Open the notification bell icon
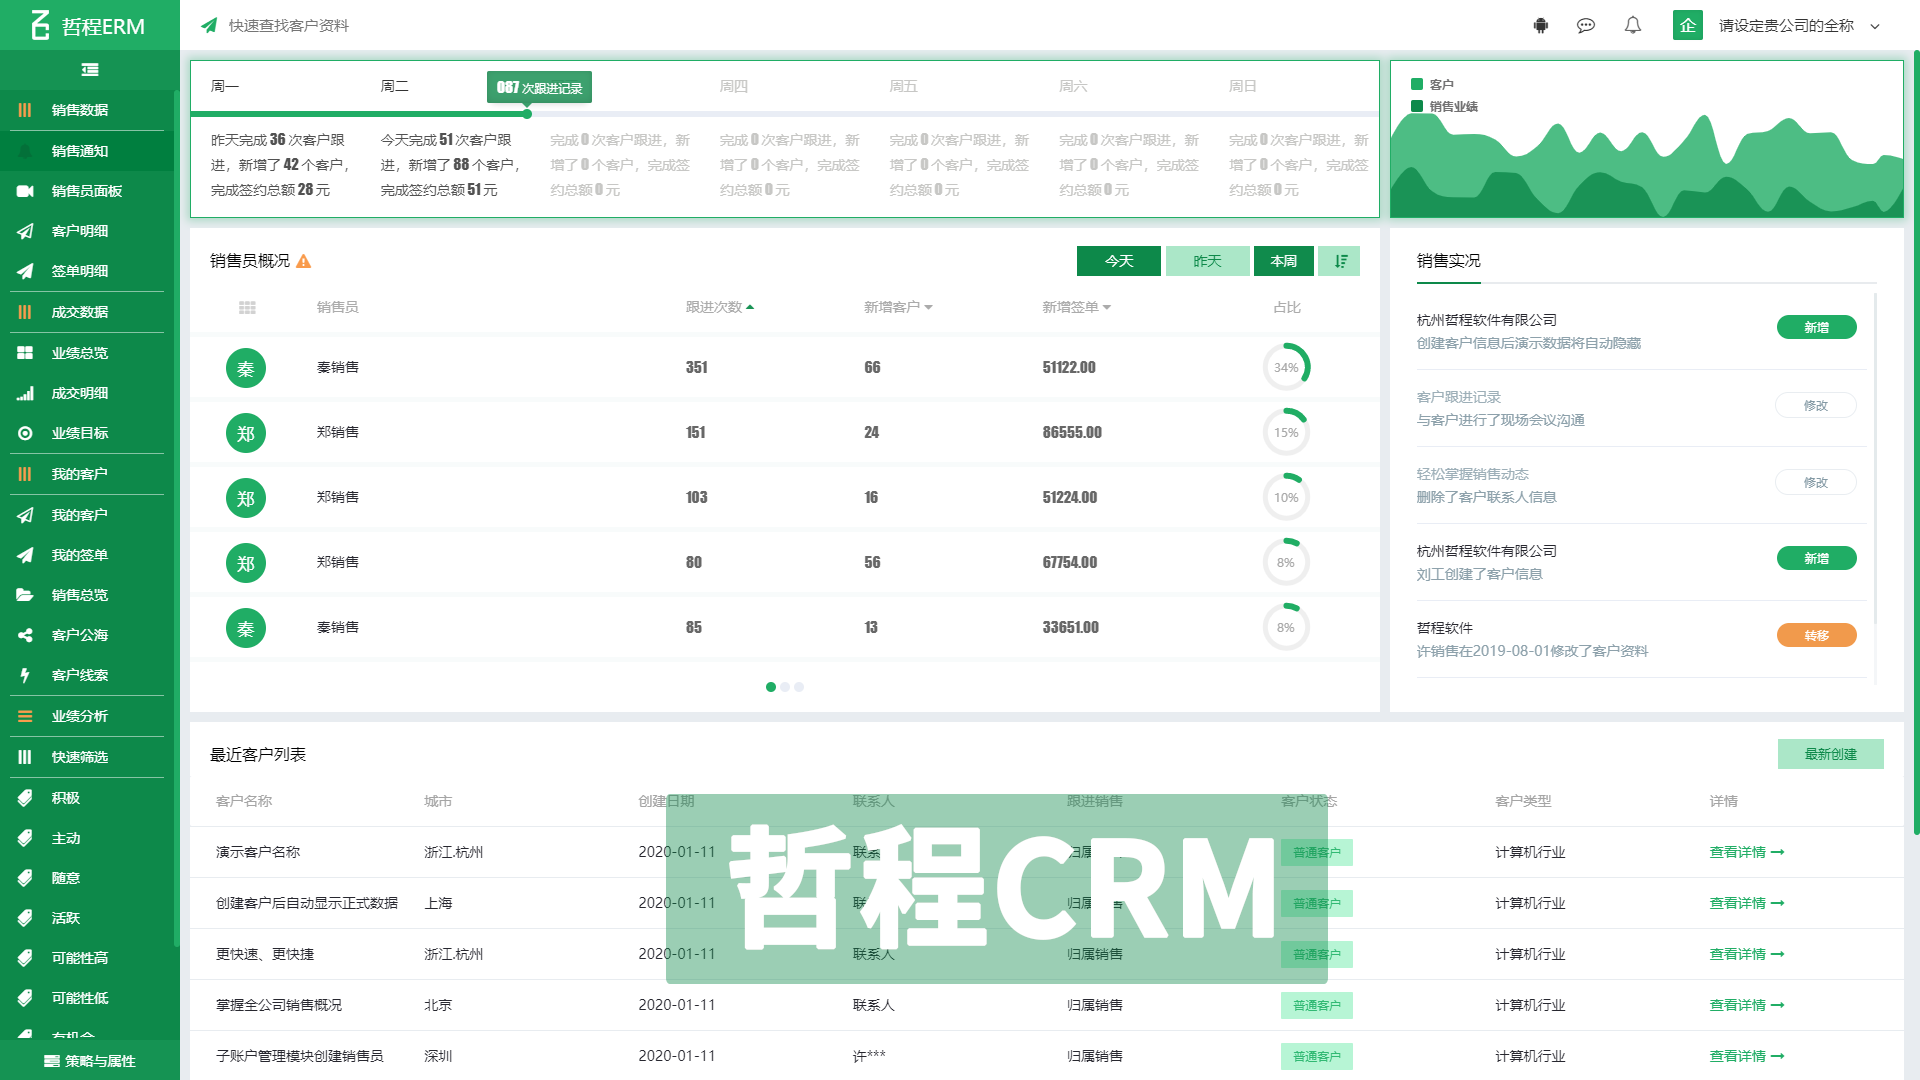Image resolution: width=1920 pixels, height=1080 pixels. 1633,26
